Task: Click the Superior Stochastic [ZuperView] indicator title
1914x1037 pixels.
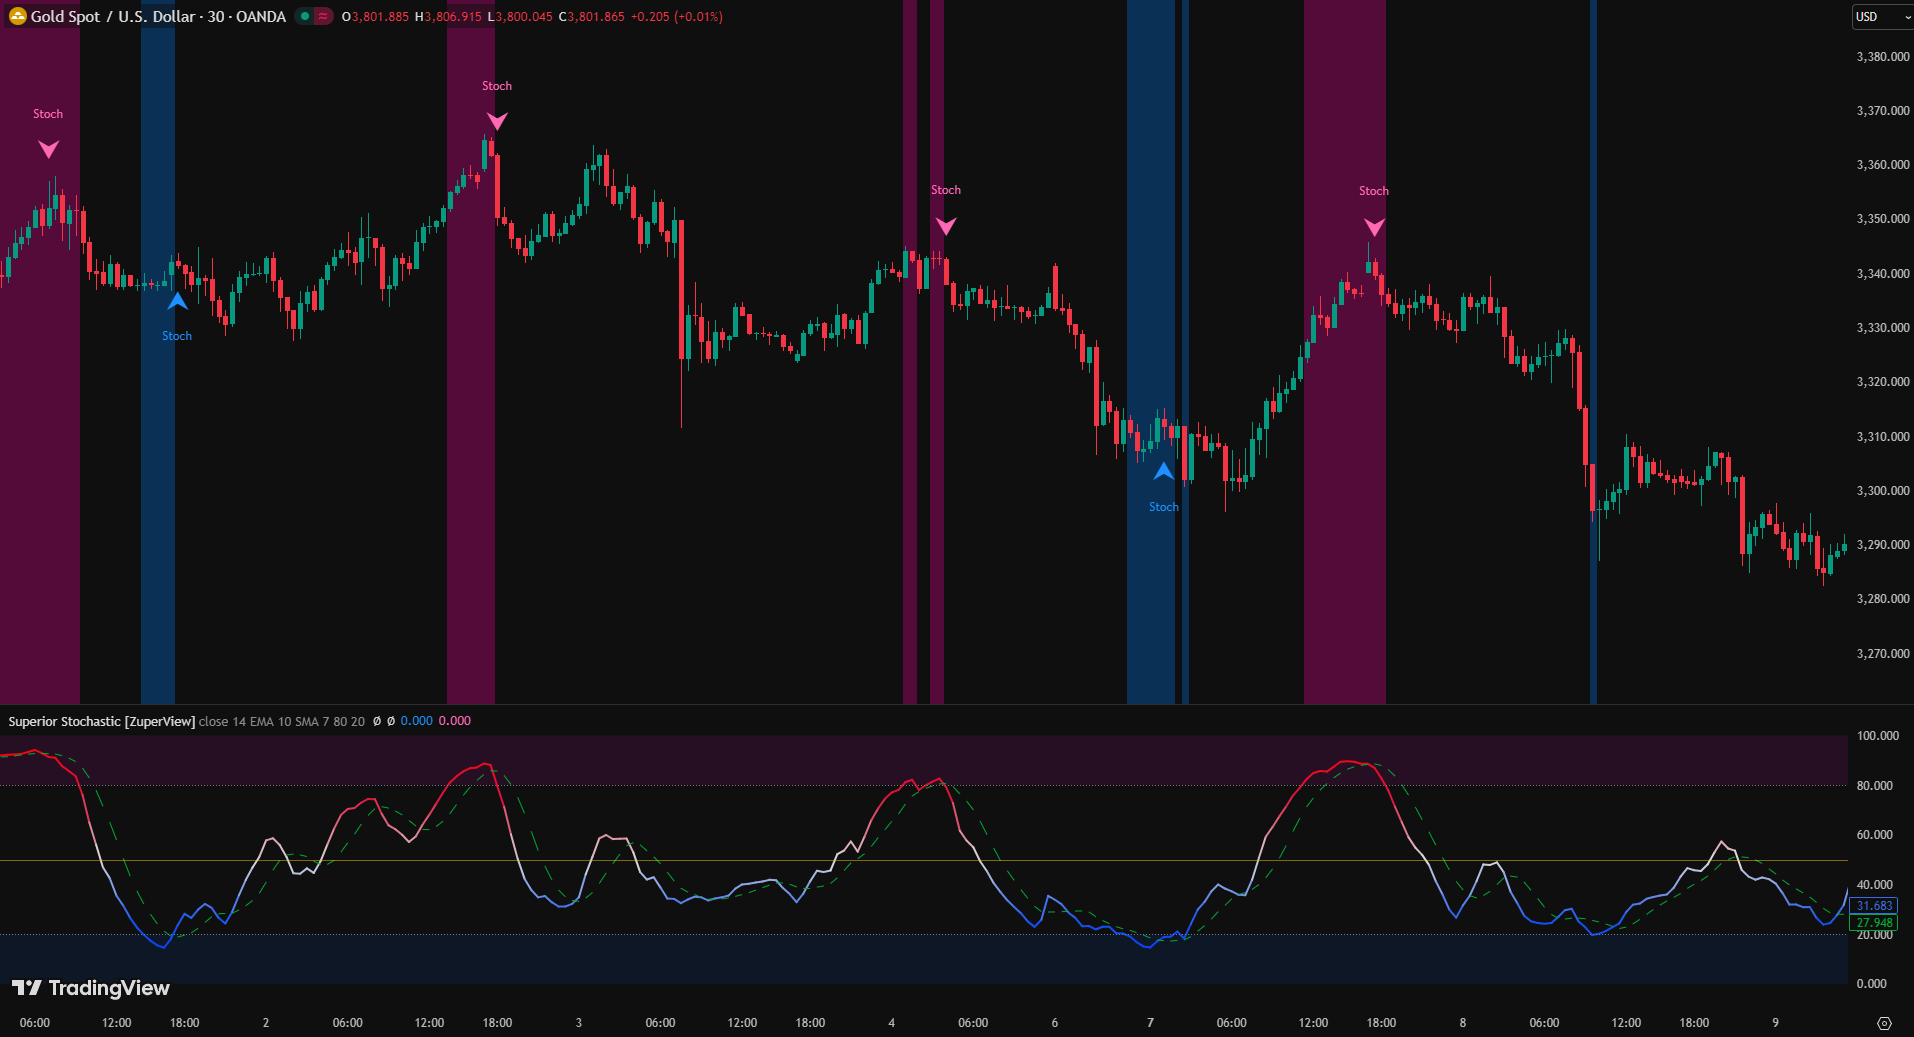Action: click(x=102, y=721)
